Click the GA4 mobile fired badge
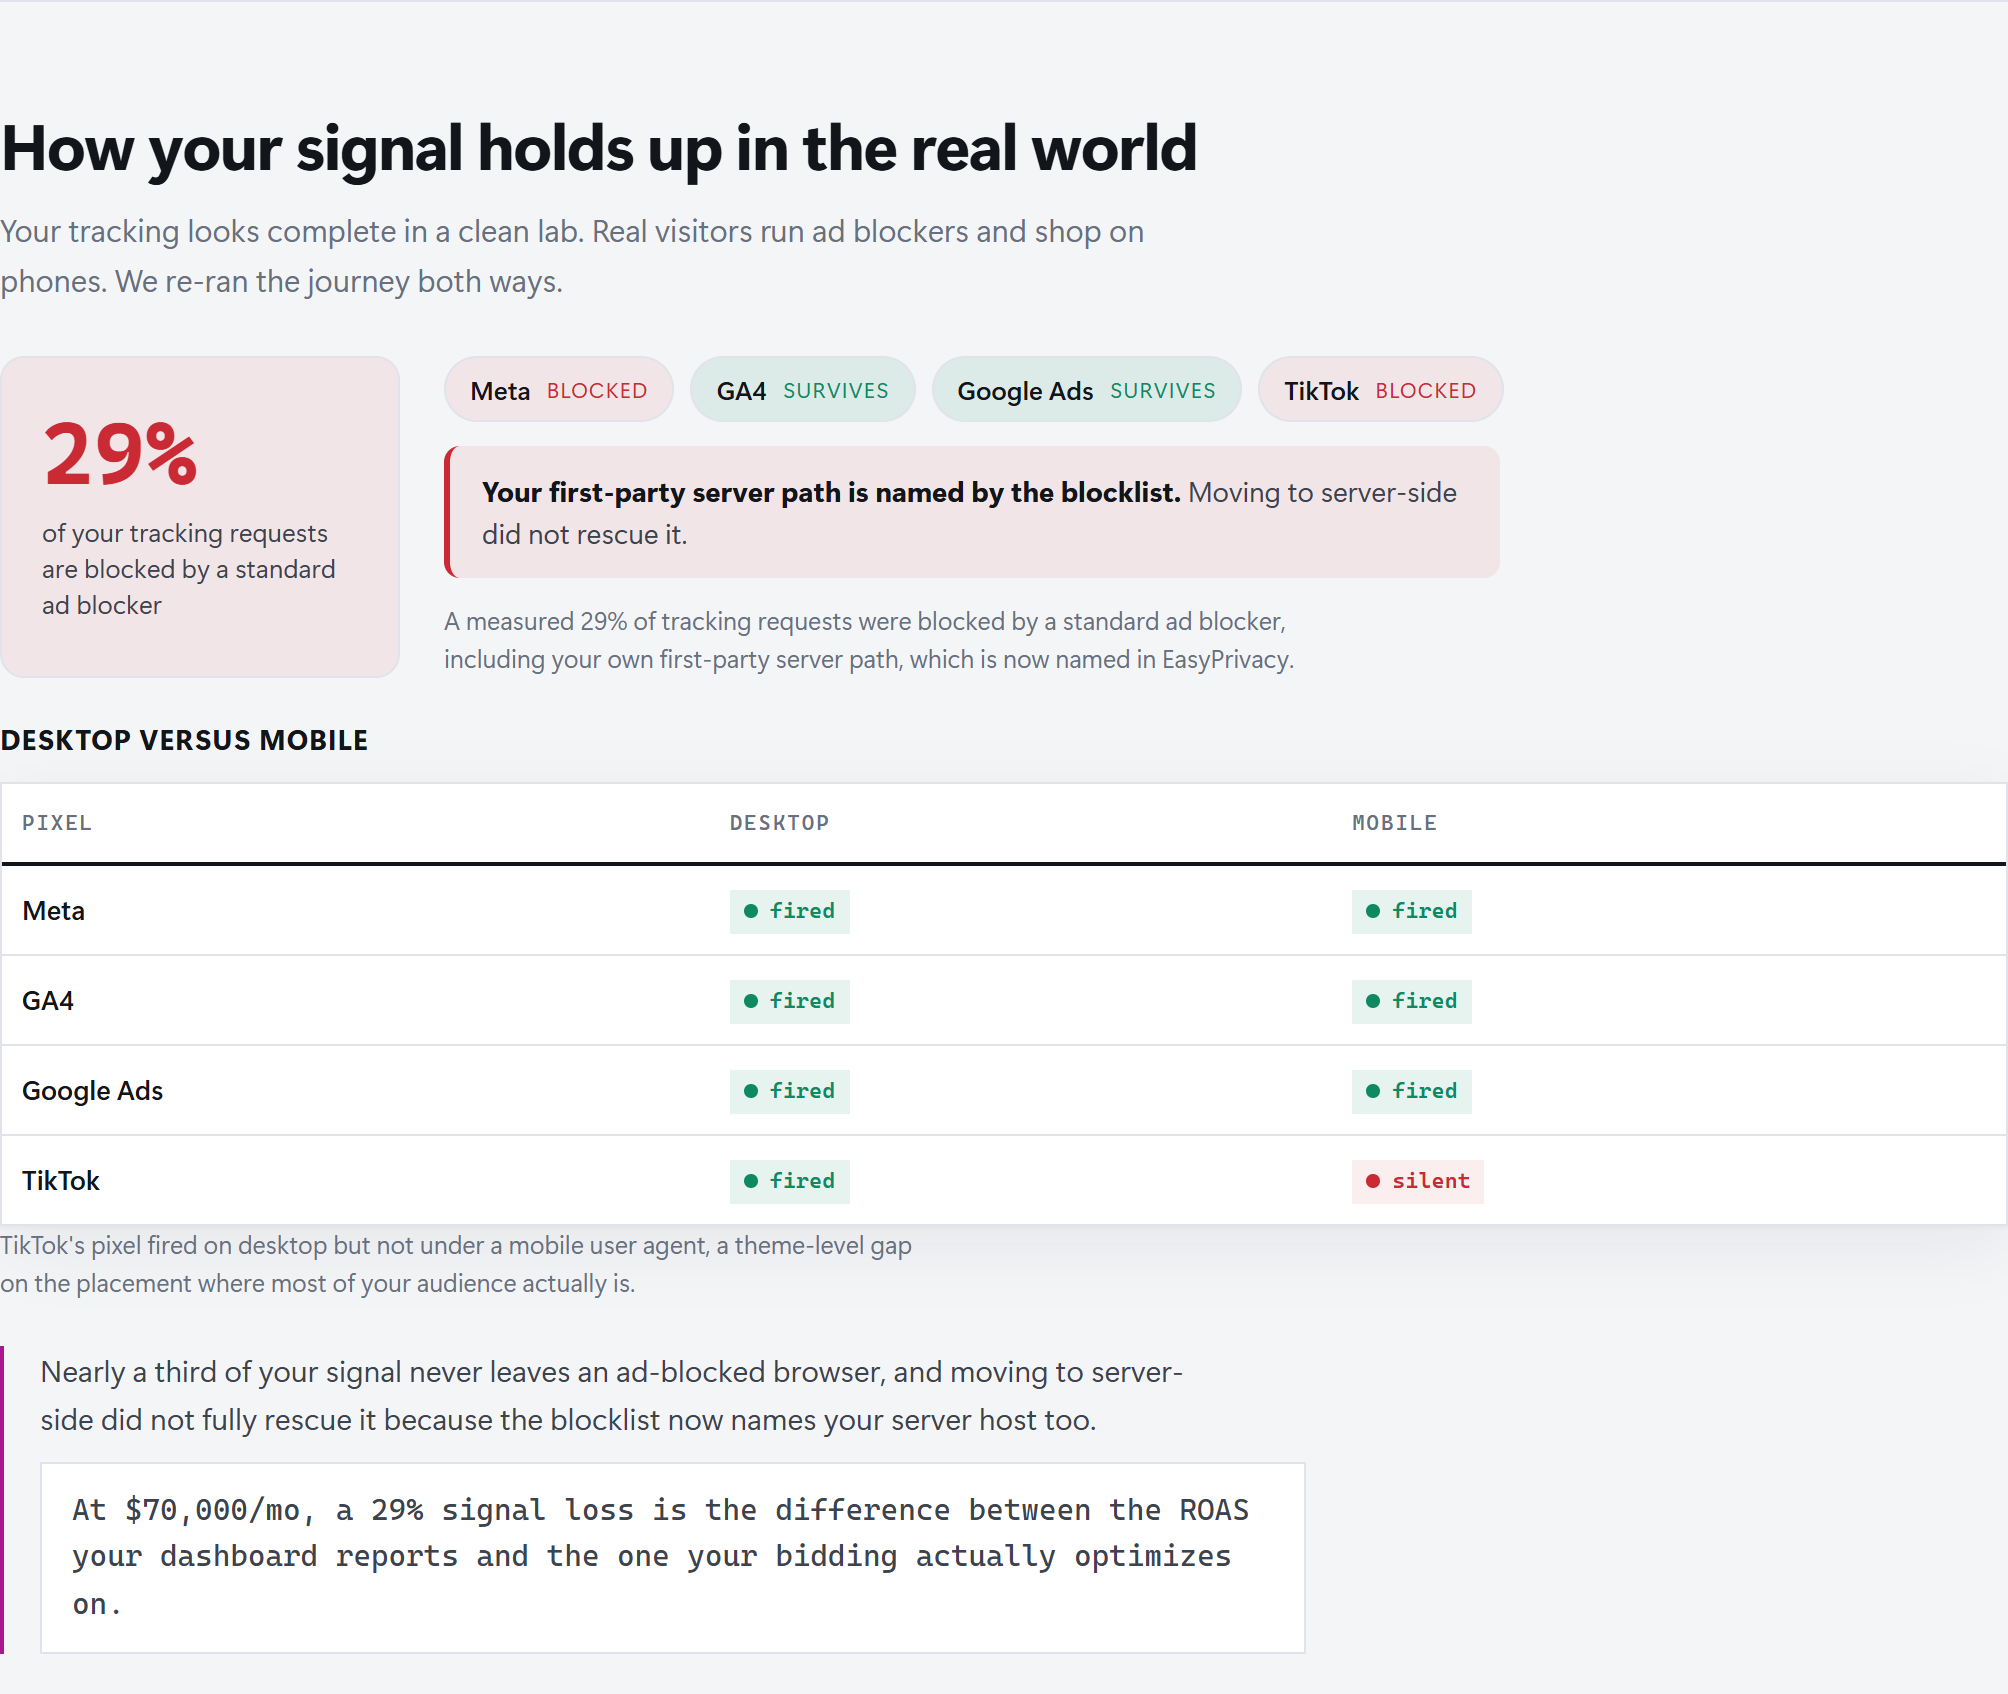 (x=1412, y=1001)
